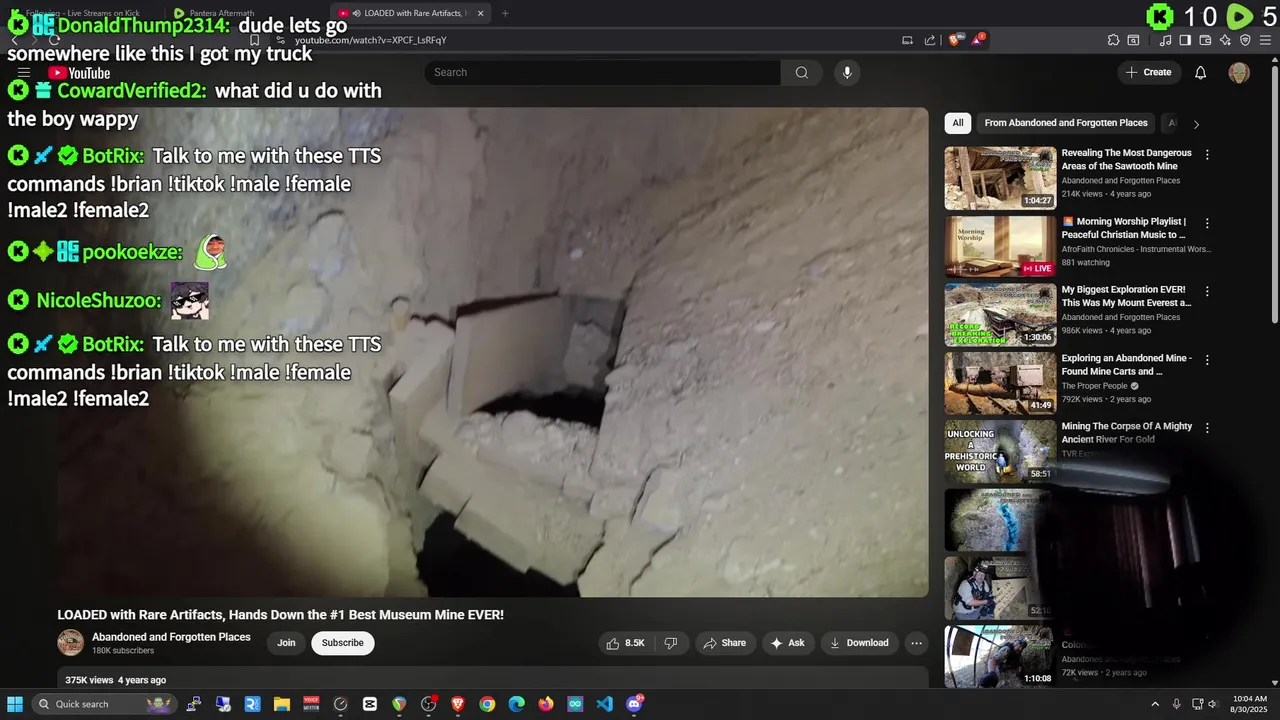Dislike the video with thumbs-down
The height and width of the screenshot is (720, 1280).
click(671, 643)
